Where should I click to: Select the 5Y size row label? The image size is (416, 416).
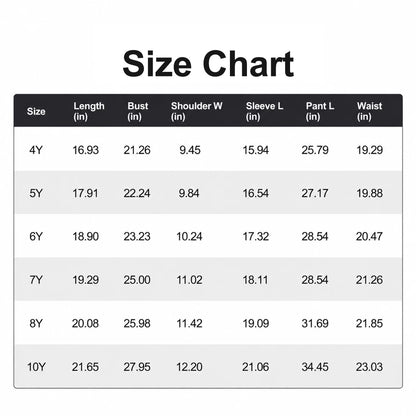point(36,193)
